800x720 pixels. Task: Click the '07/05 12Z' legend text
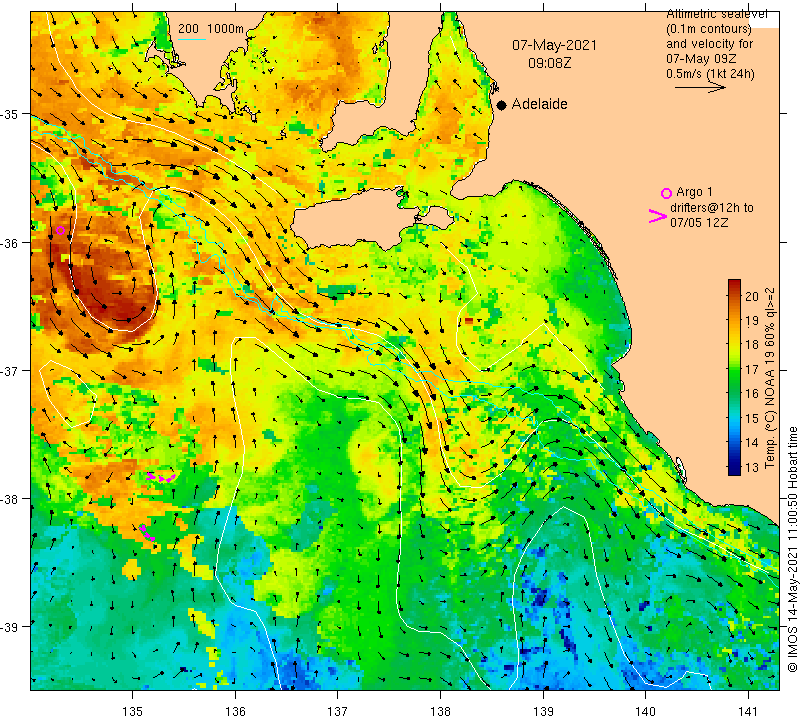699,222
